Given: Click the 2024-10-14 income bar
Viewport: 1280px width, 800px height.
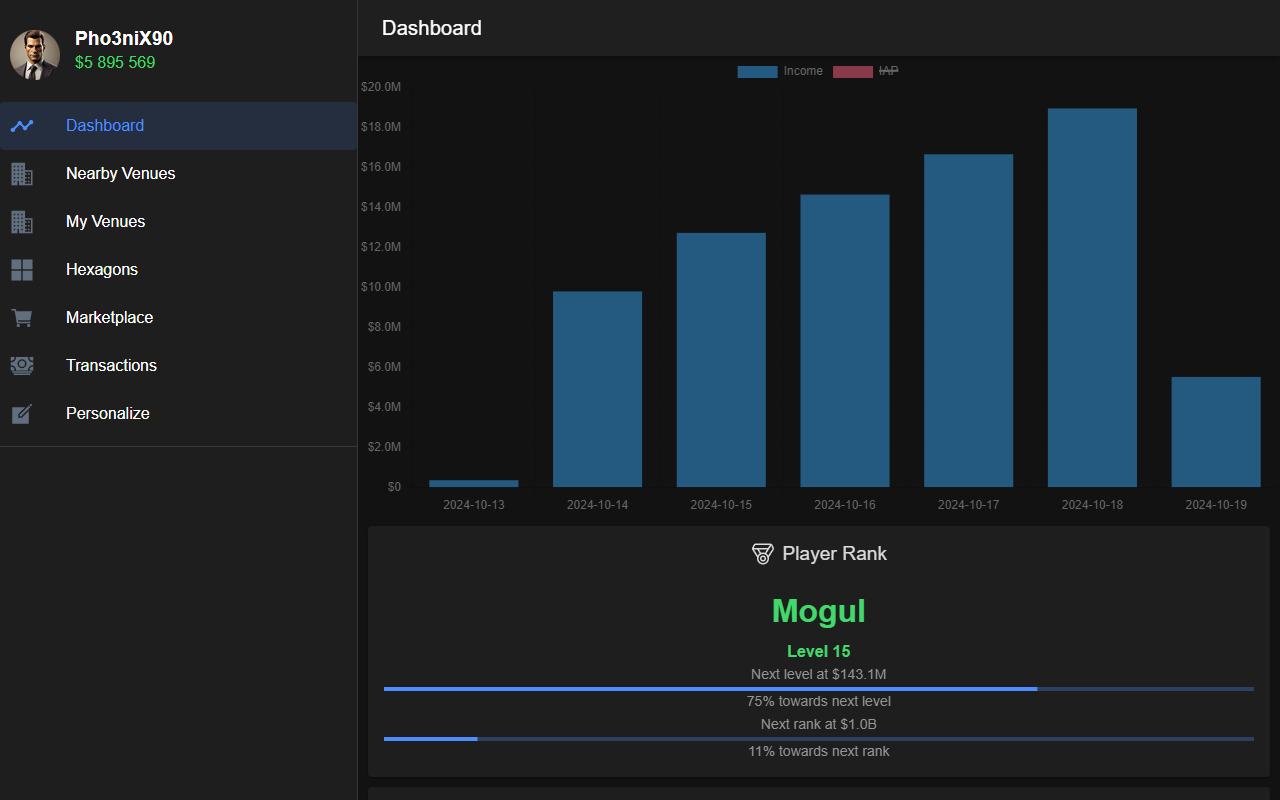Looking at the screenshot, I should pos(598,389).
